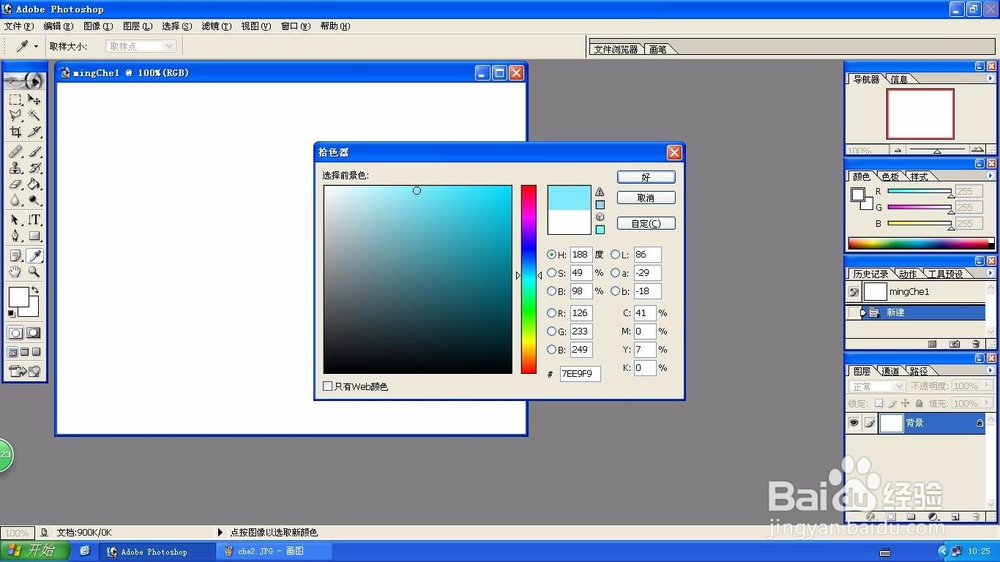Pick a color in the saturation-brightness field
This screenshot has width=1000, height=562.
coord(418,279)
